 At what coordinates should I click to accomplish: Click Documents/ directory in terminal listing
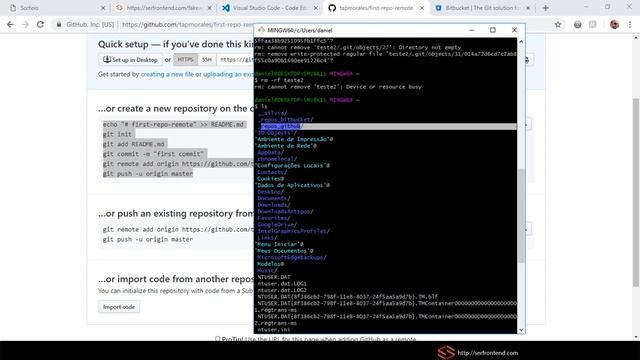[274, 198]
